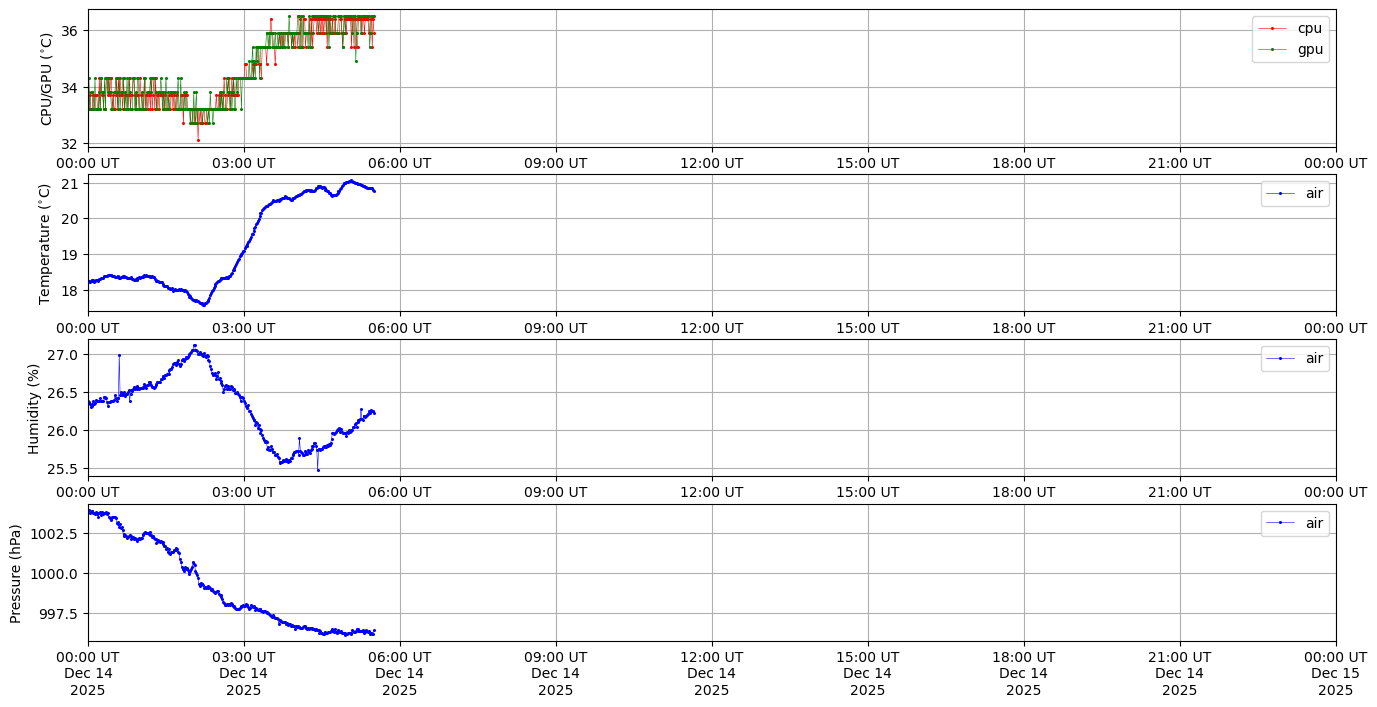
Task: Click the 36 tick on the CPU/GPU axis
Action: [x=70, y=31]
